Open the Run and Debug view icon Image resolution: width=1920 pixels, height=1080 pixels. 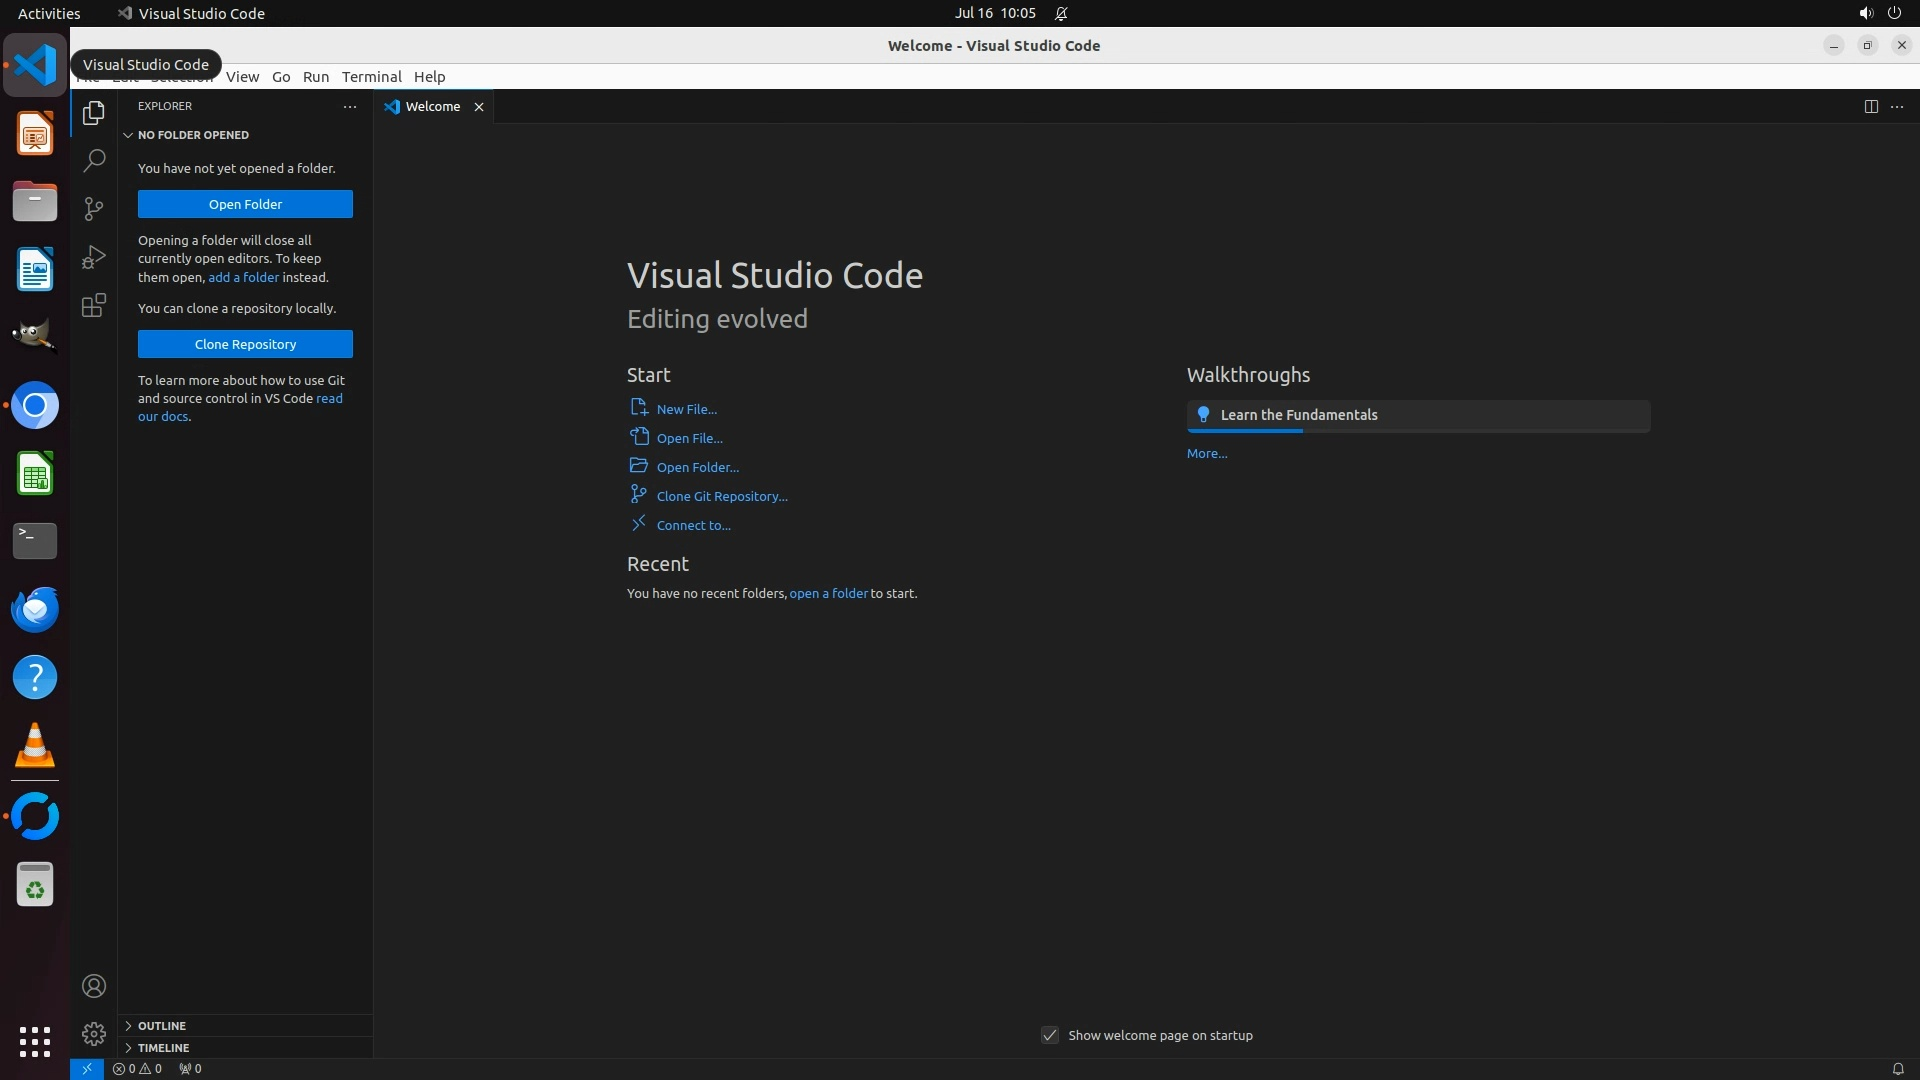(94, 257)
